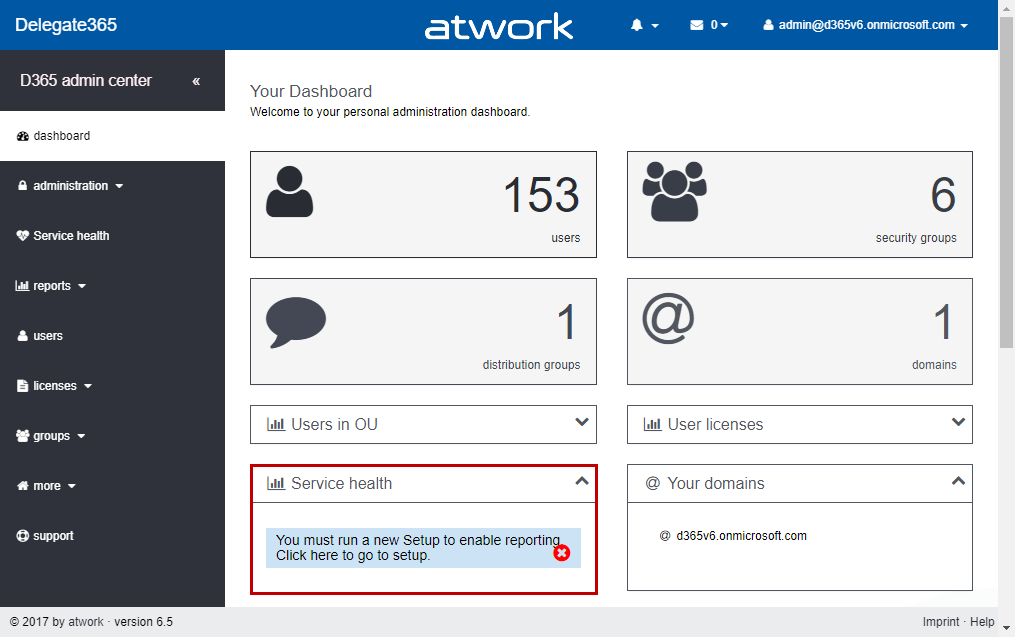The image size is (1015, 637).
Task: Click the vertical page scrollbar
Action: click(x=1006, y=200)
